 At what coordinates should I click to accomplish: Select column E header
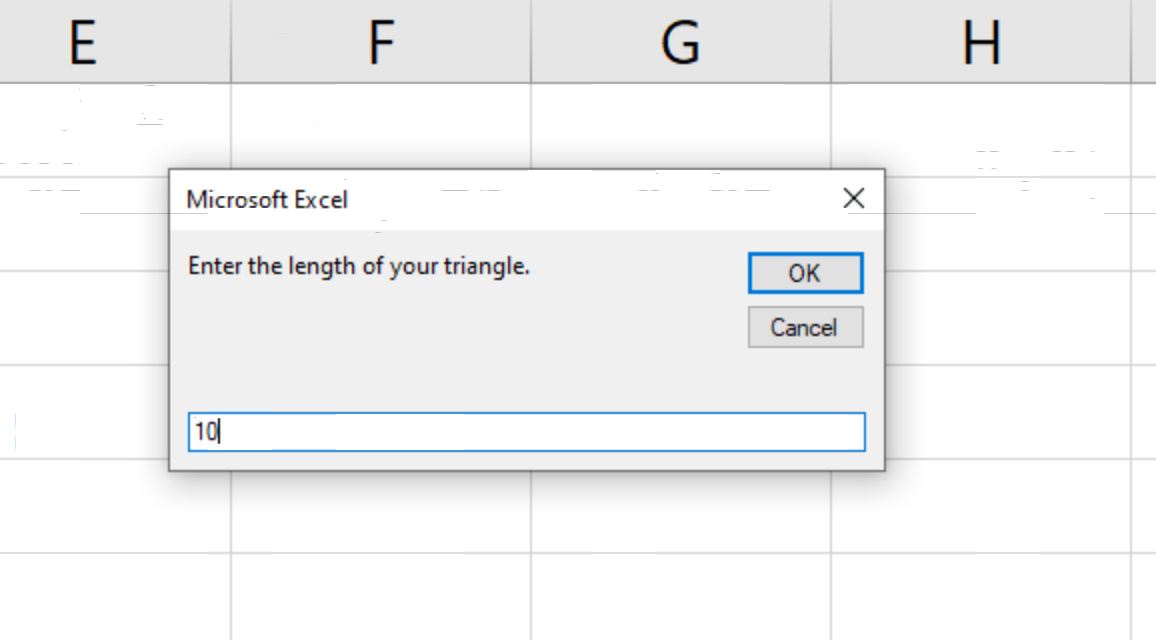(x=84, y=40)
